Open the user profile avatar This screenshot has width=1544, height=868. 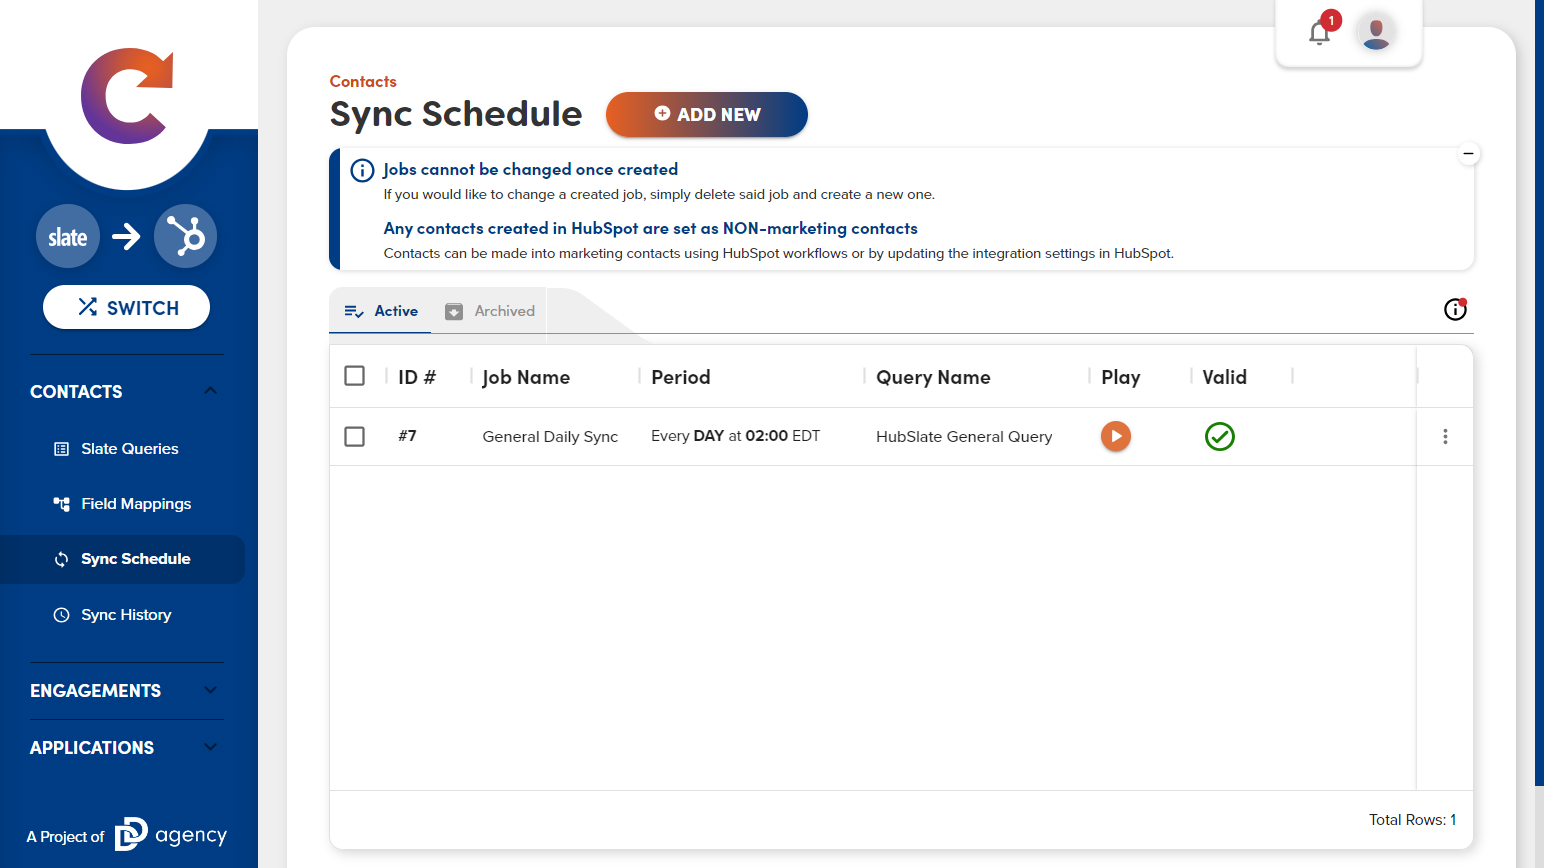(1376, 33)
